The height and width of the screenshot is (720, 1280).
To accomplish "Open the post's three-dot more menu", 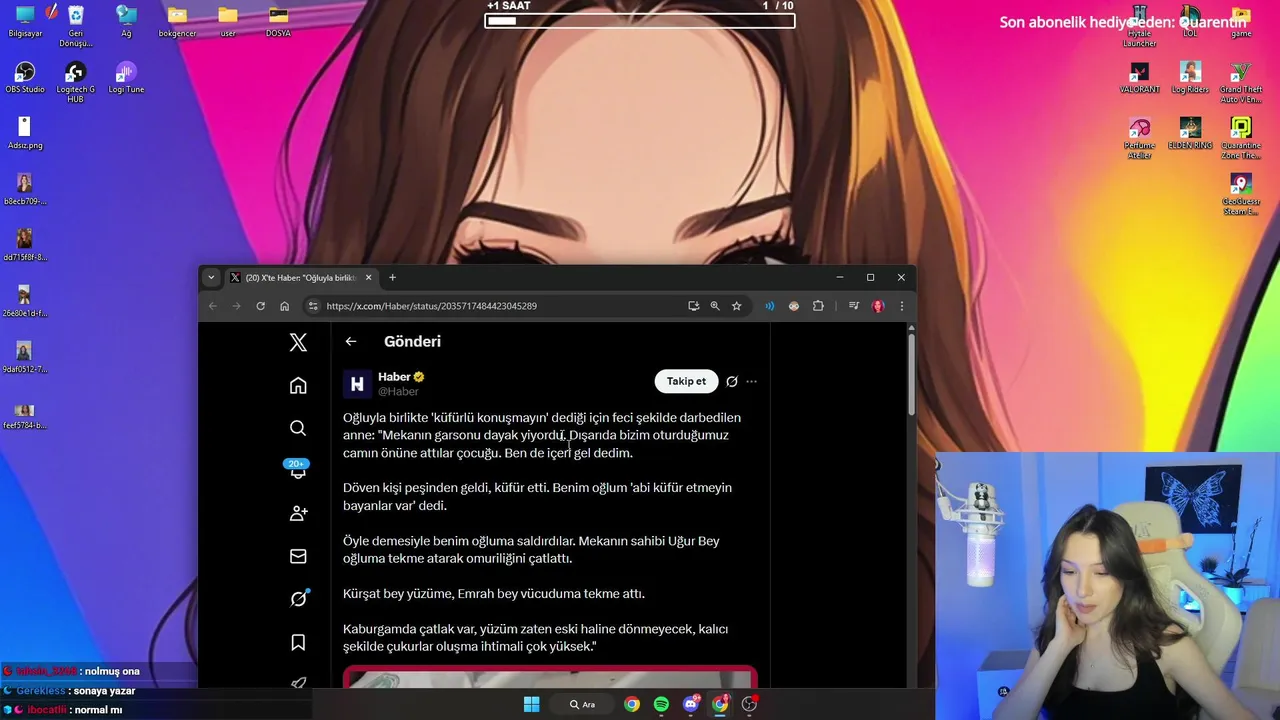I will (752, 381).
